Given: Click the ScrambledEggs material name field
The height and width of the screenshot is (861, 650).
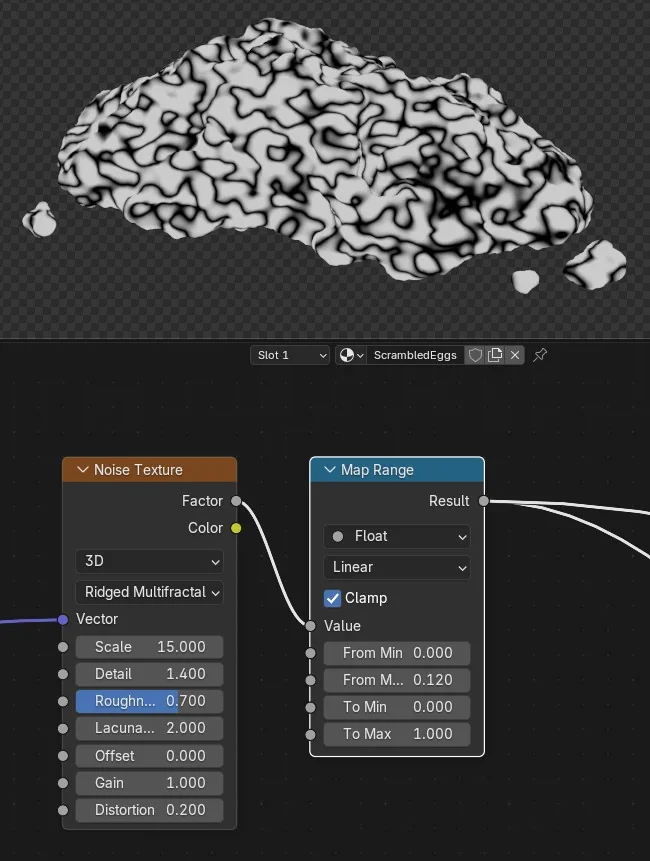Looking at the screenshot, I should [x=416, y=355].
